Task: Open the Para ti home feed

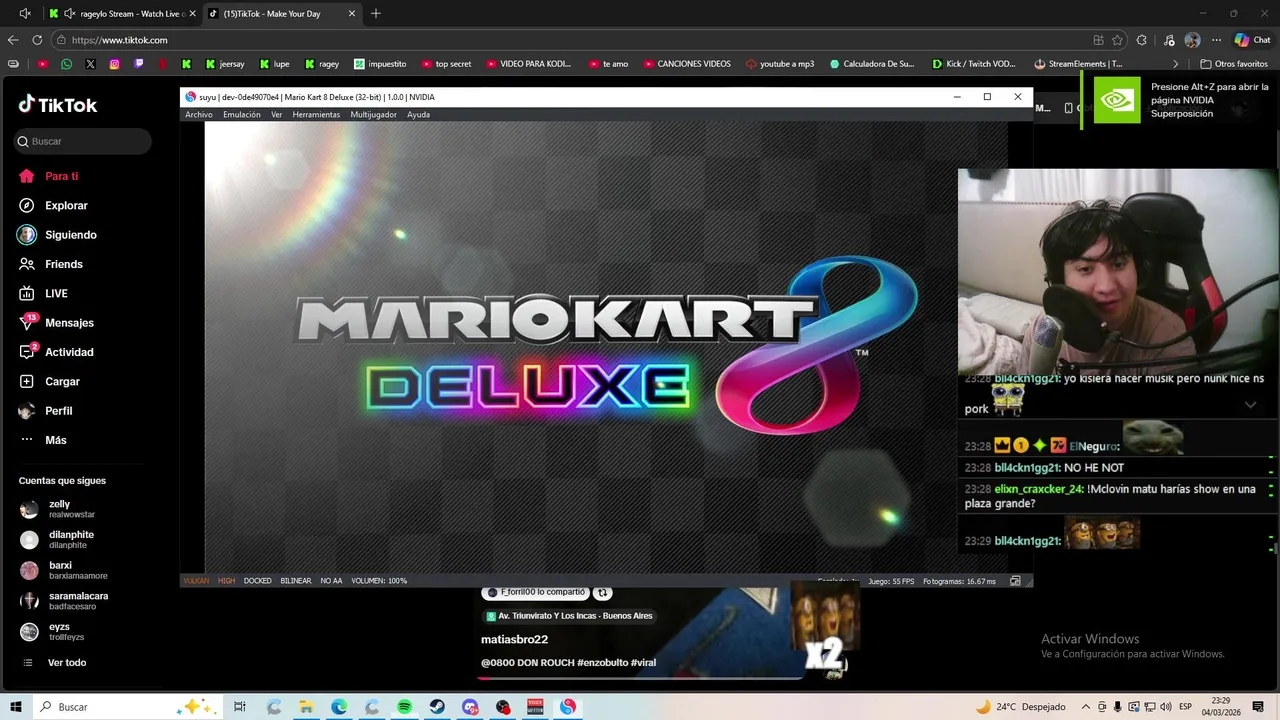Action: pos(48,176)
